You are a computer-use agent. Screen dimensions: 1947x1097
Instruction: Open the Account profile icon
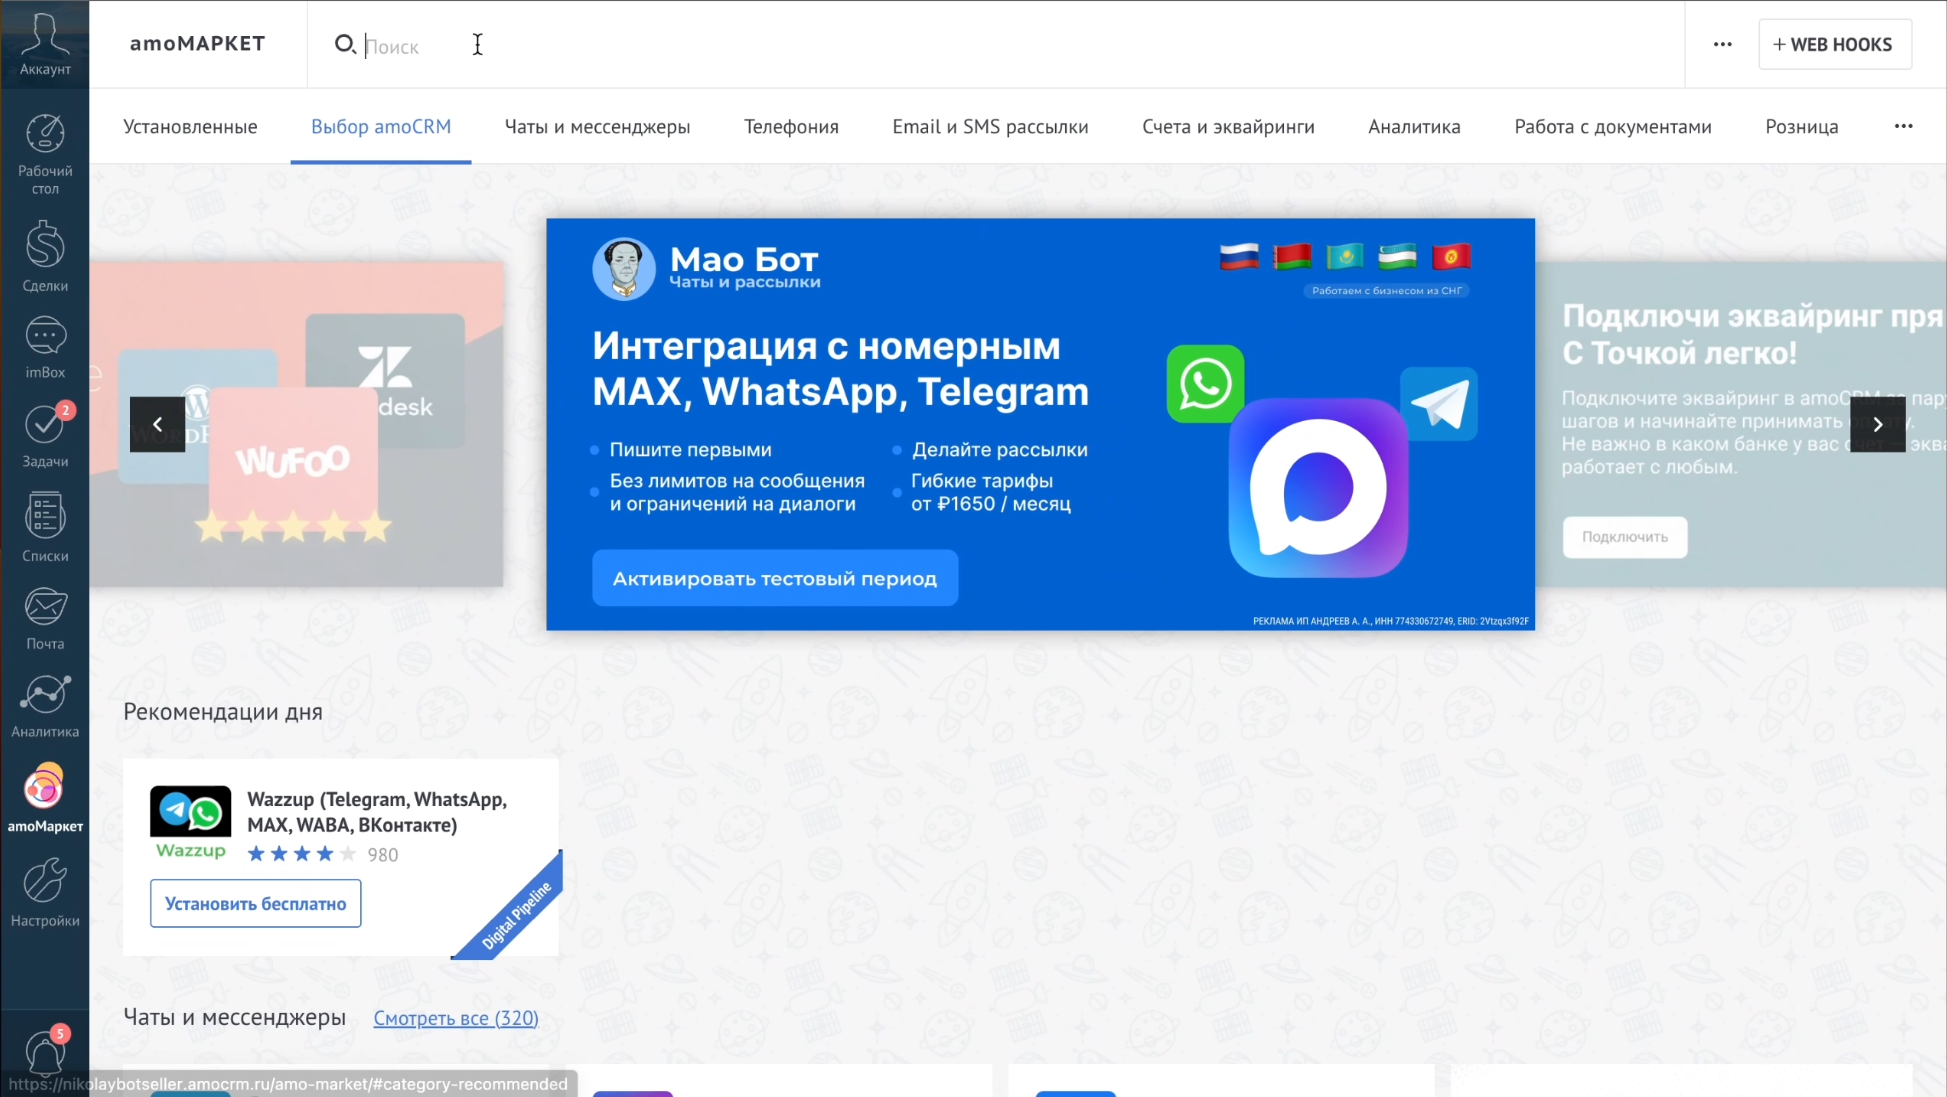(45, 44)
